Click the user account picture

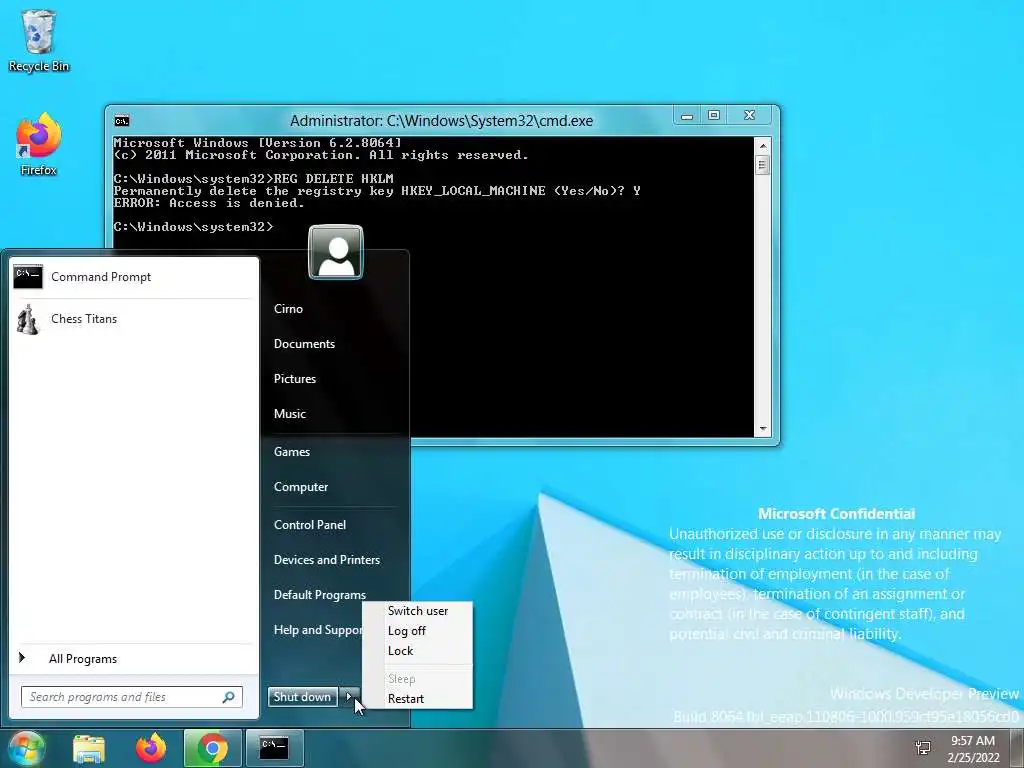click(336, 251)
